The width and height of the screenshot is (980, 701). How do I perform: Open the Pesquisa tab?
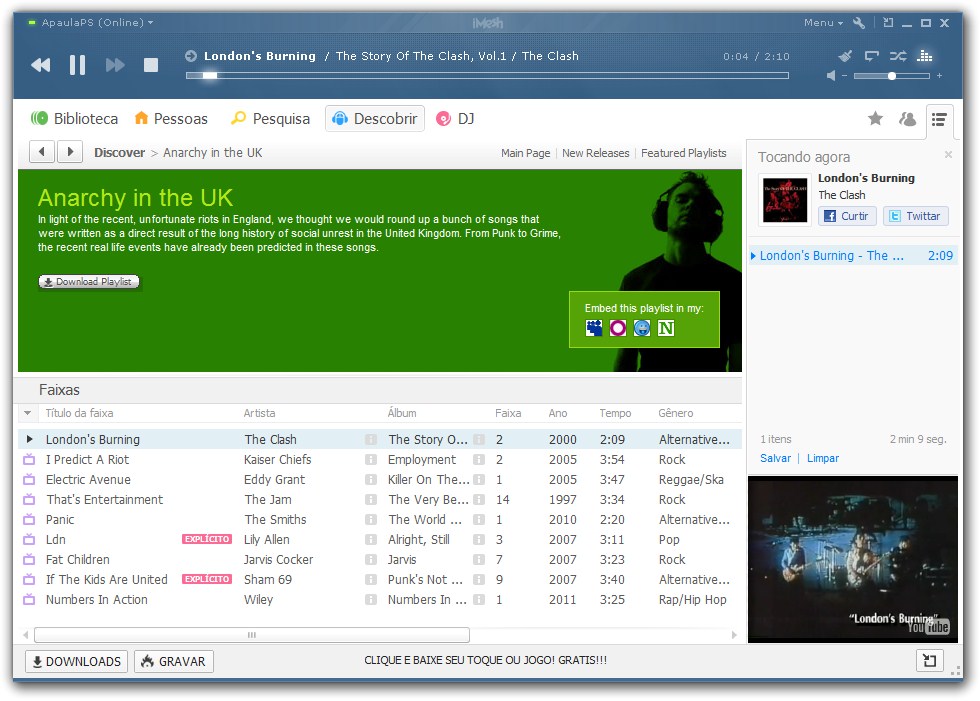click(x=270, y=119)
